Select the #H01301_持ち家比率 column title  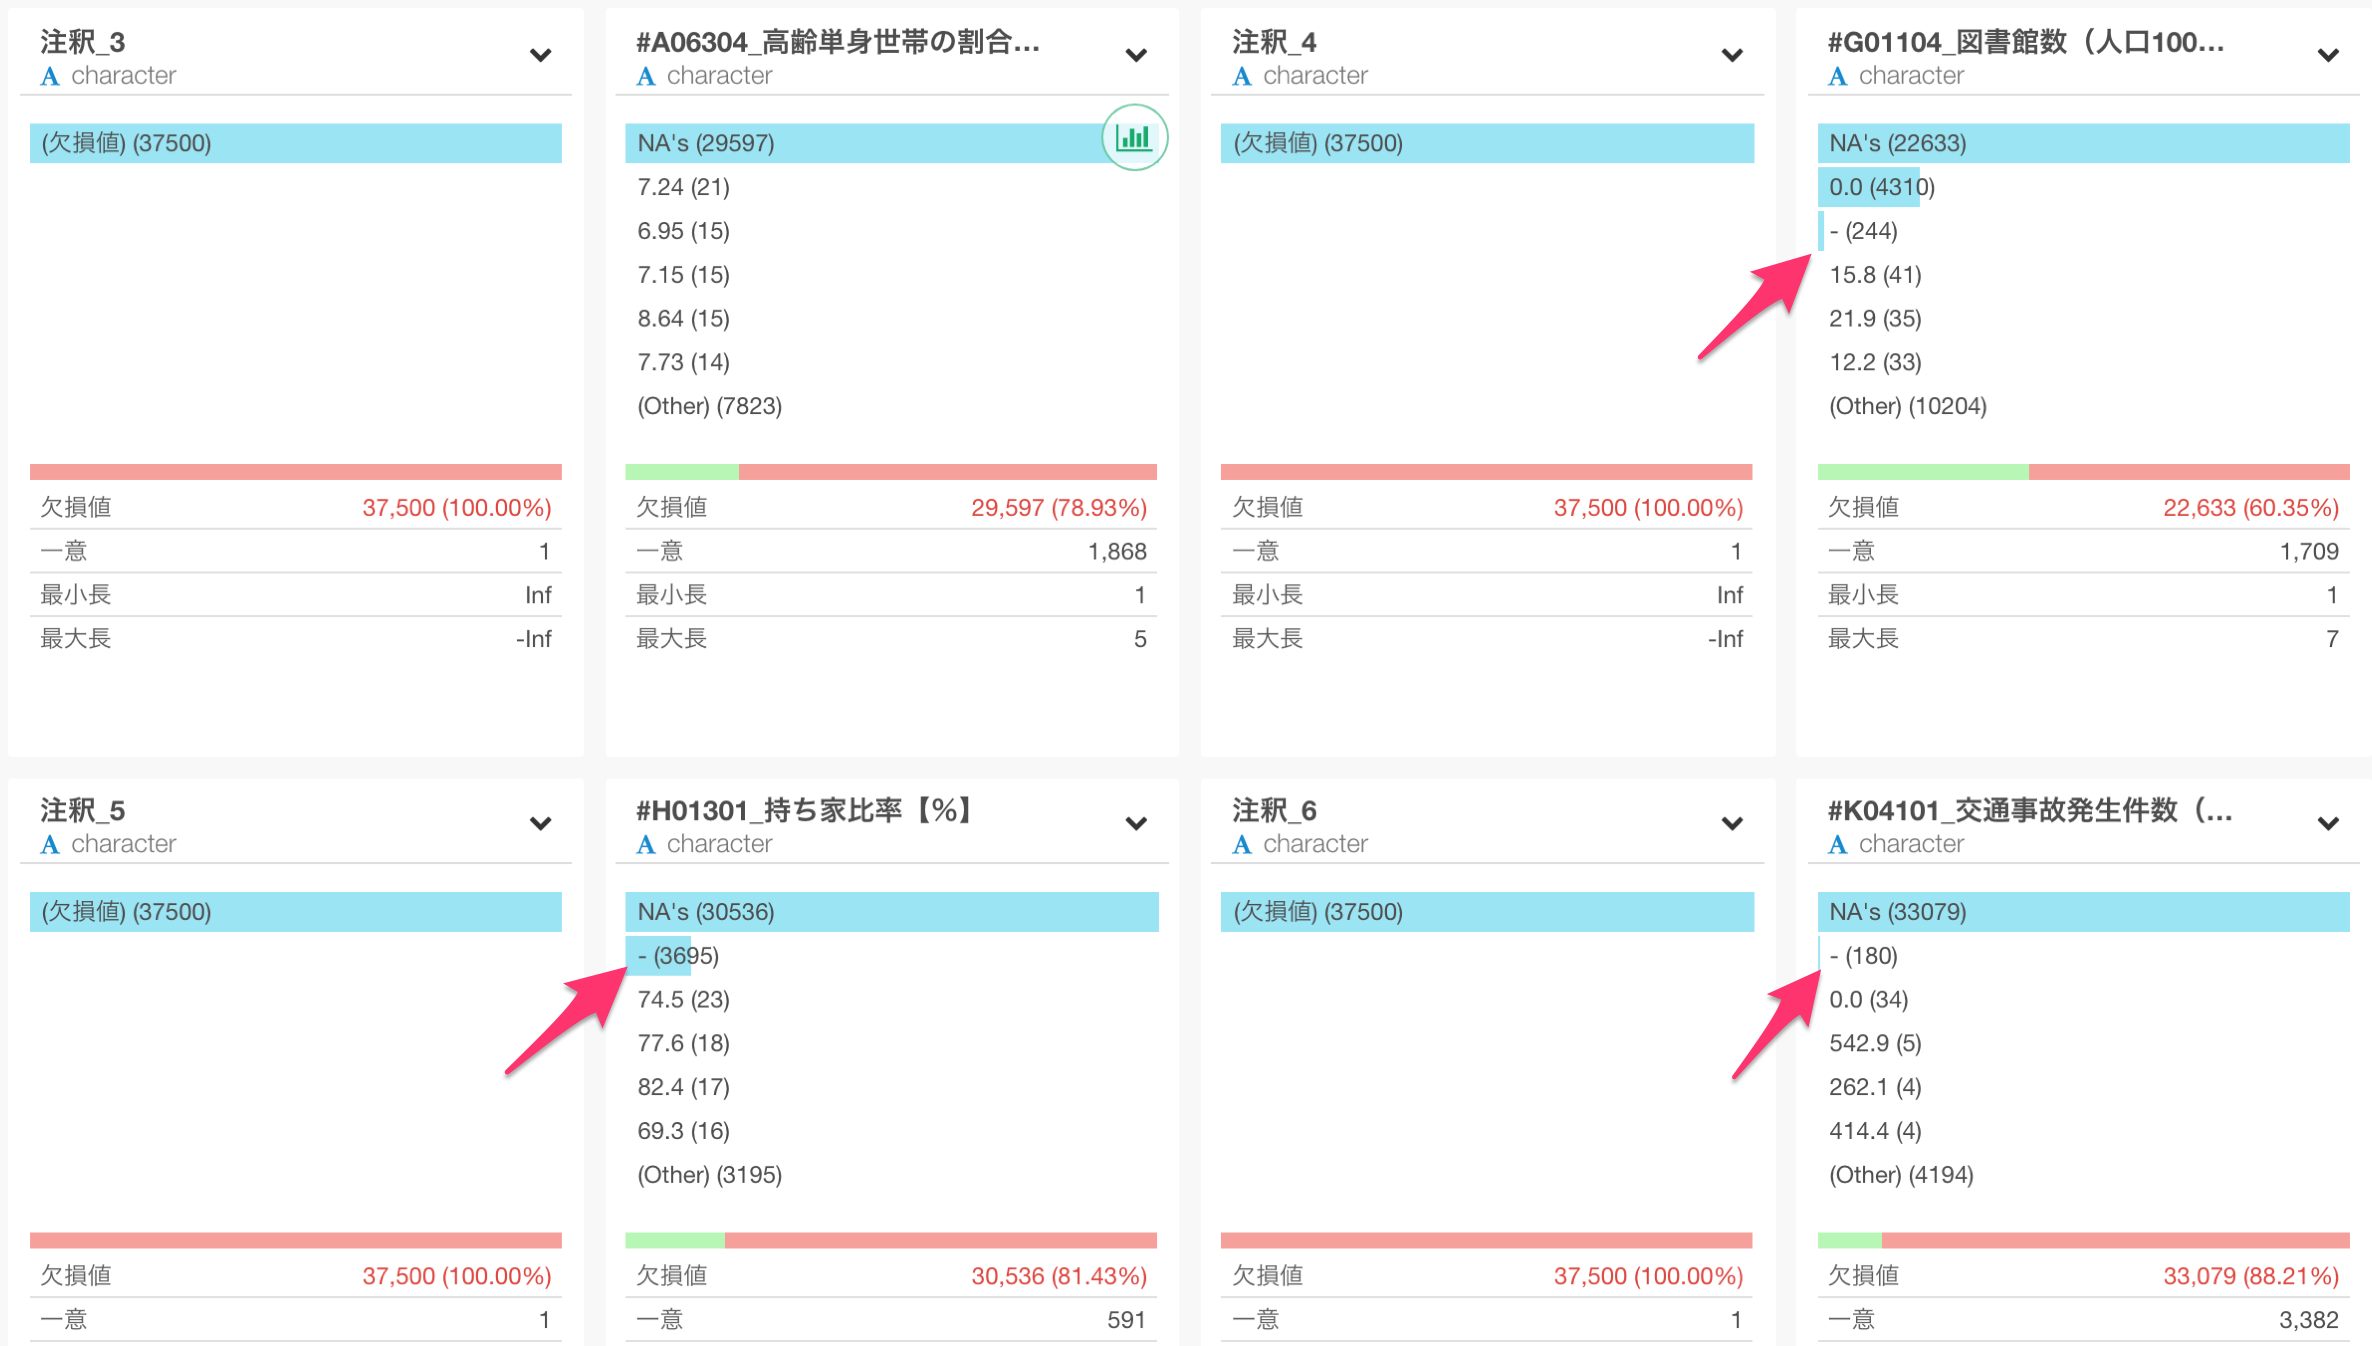coord(804,810)
